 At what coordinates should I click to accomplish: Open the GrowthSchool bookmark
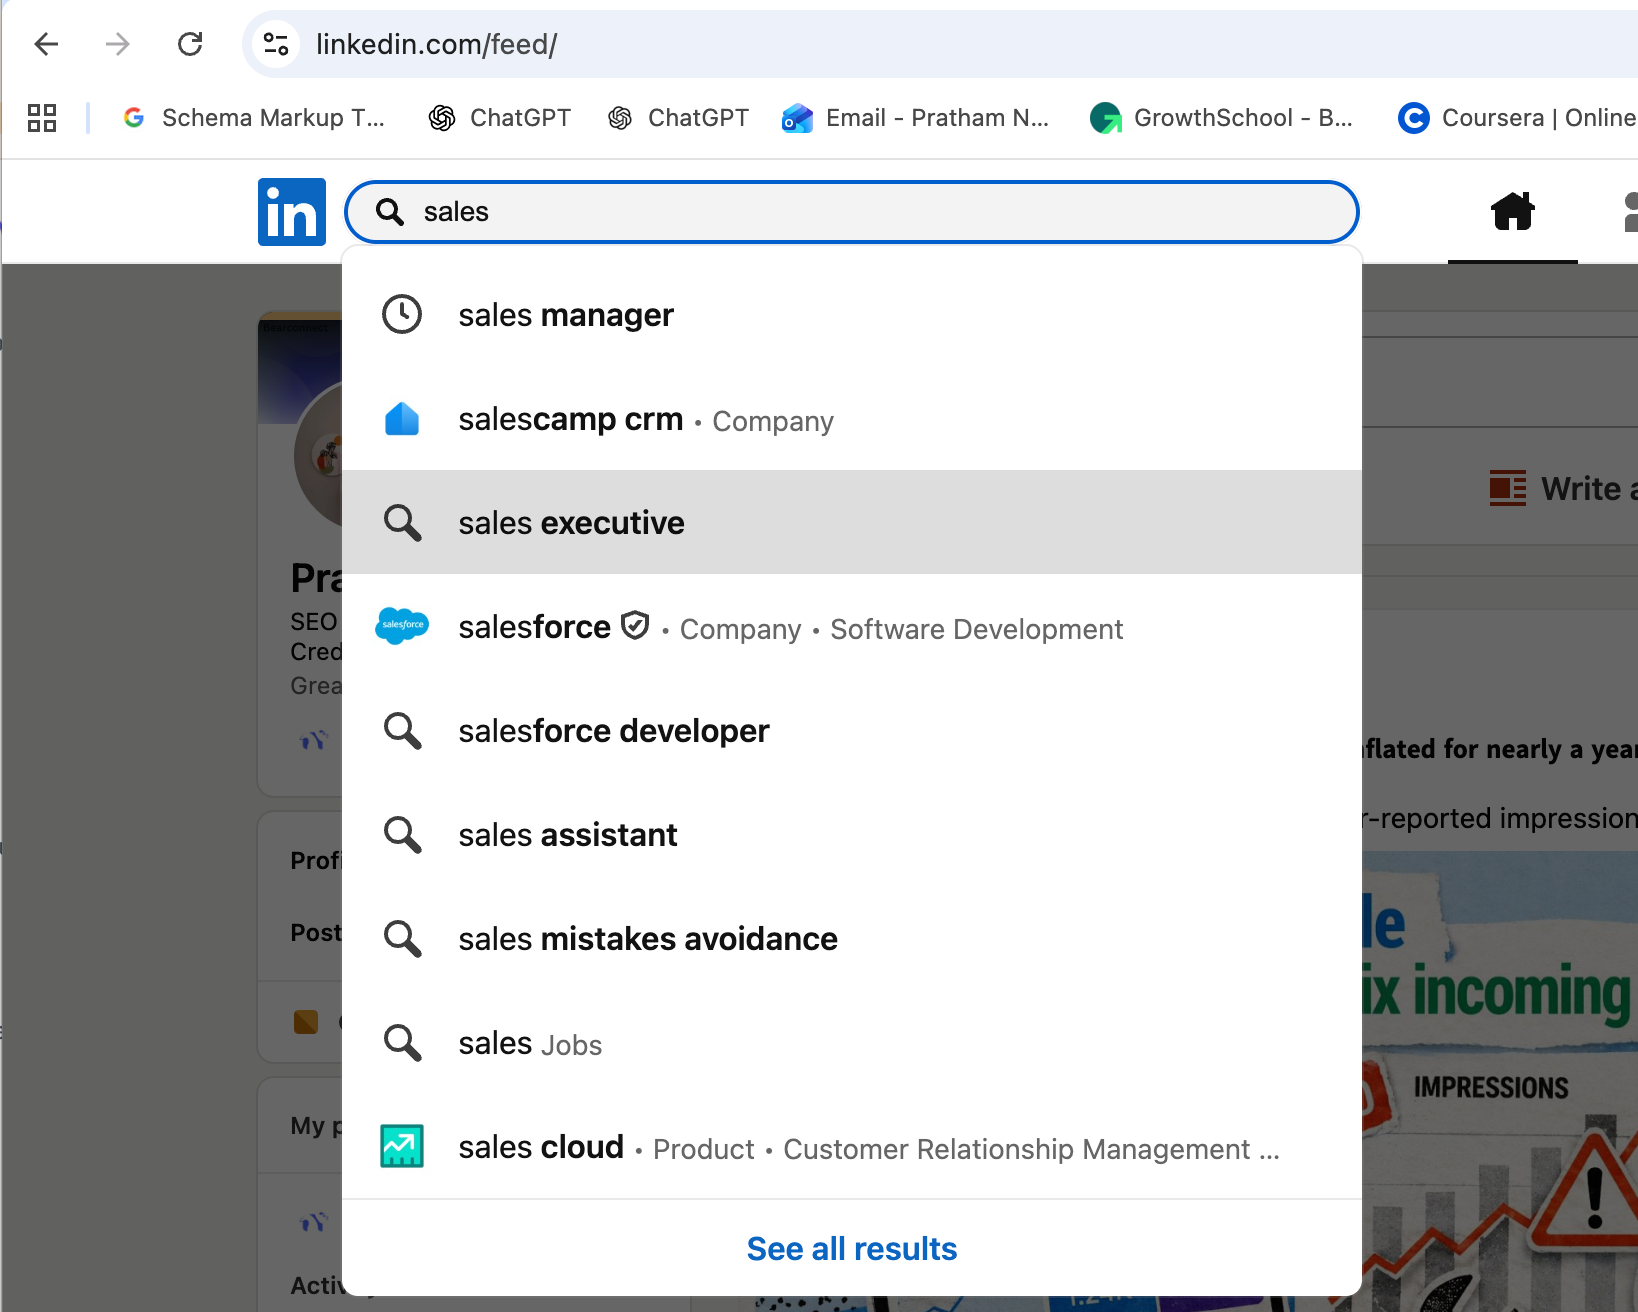click(1222, 118)
